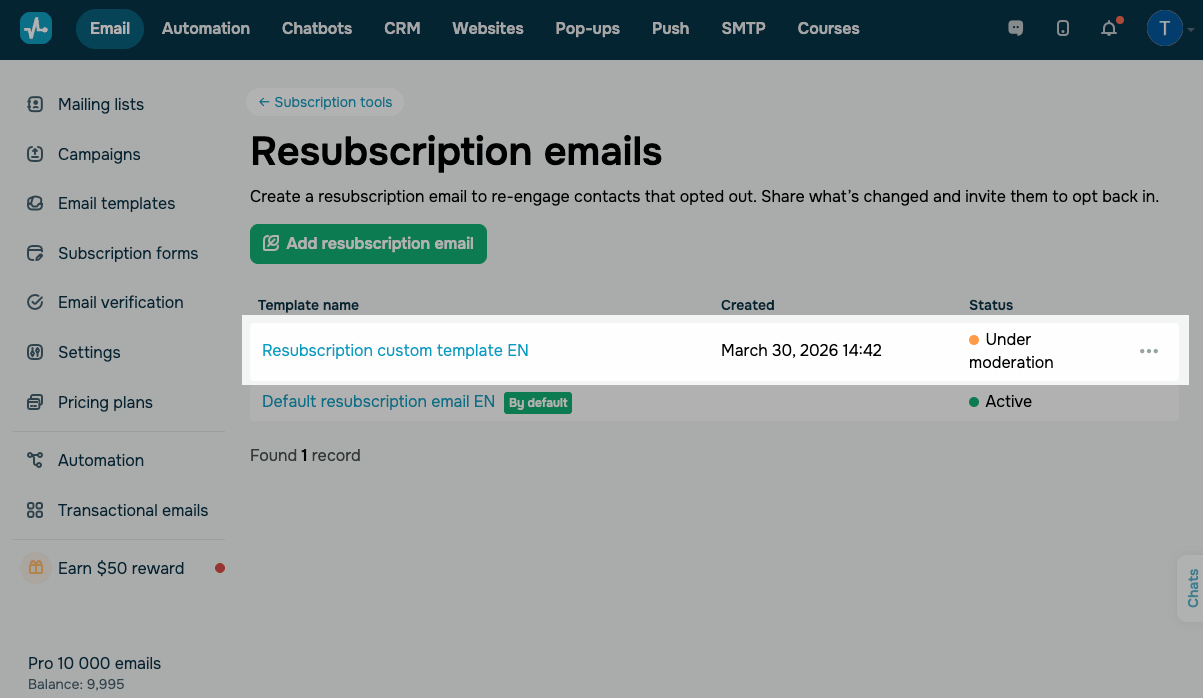
Task: Open the mobile app icon in header
Action: tap(1063, 28)
